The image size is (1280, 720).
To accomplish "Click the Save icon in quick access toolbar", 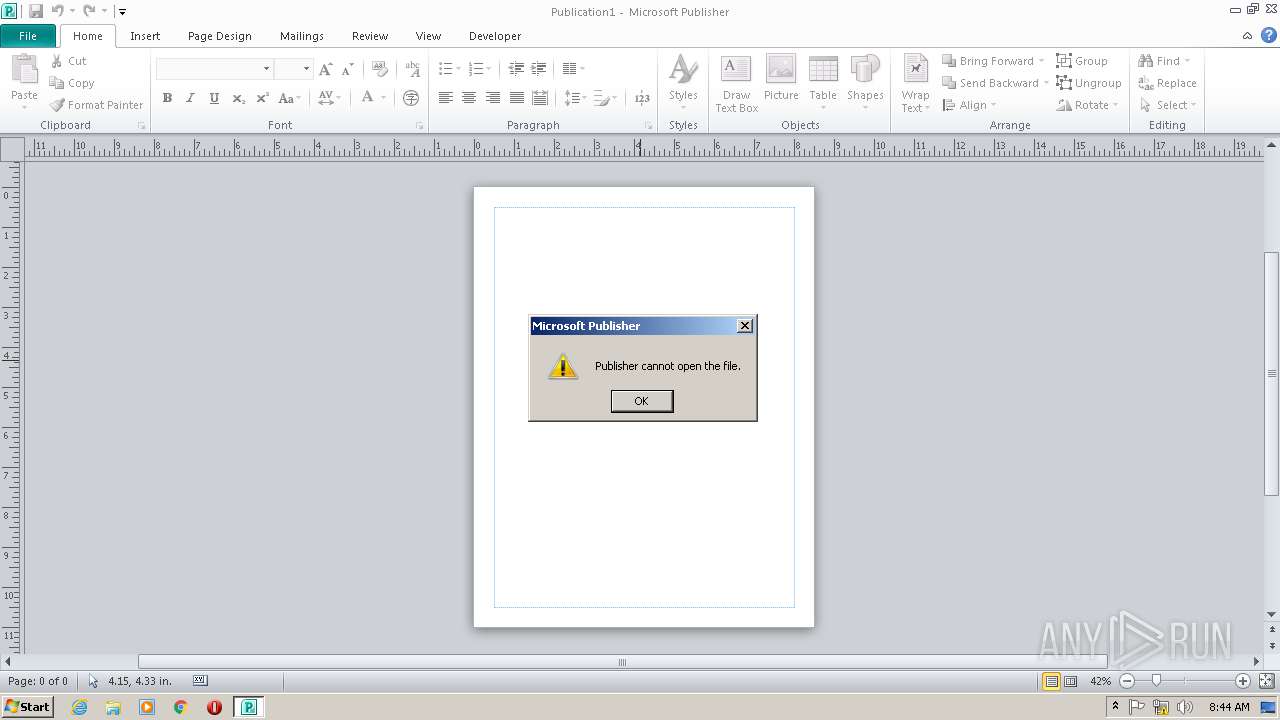I will (36, 11).
